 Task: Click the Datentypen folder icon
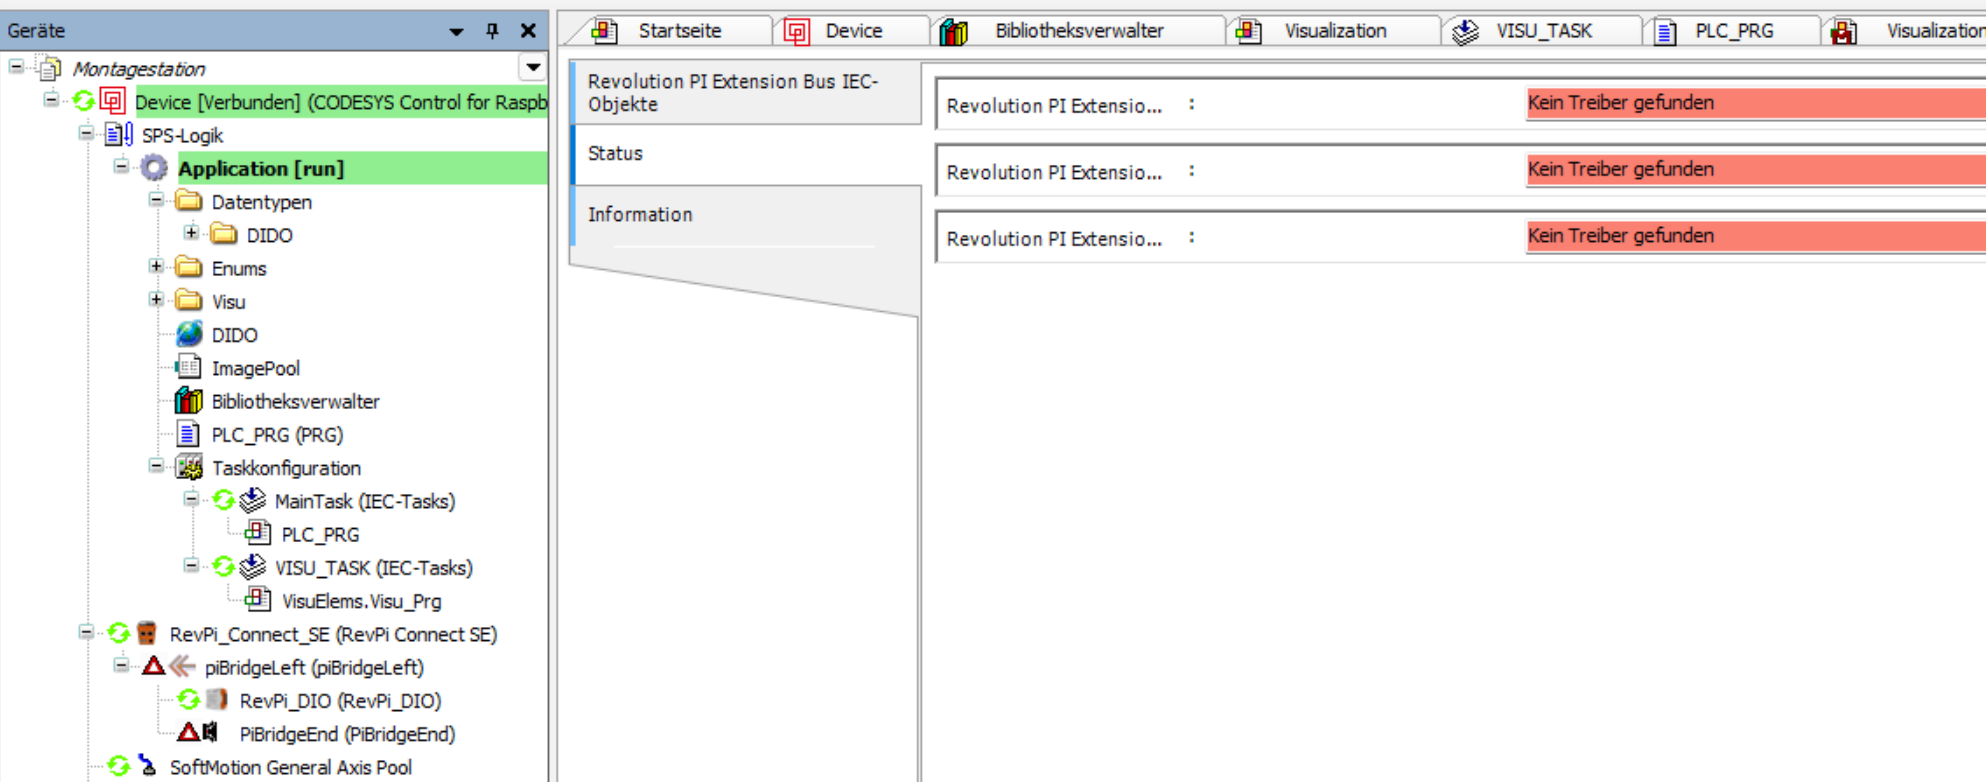pyautogui.click(x=188, y=201)
